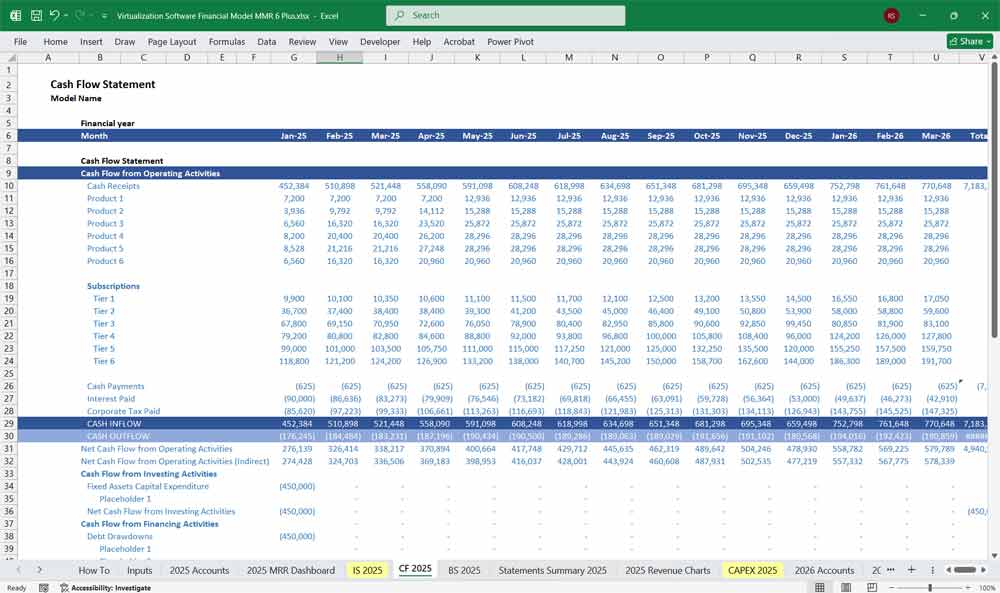The width and height of the screenshot is (1000, 593).
Task: Open the File menu
Action: click(x=20, y=41)
